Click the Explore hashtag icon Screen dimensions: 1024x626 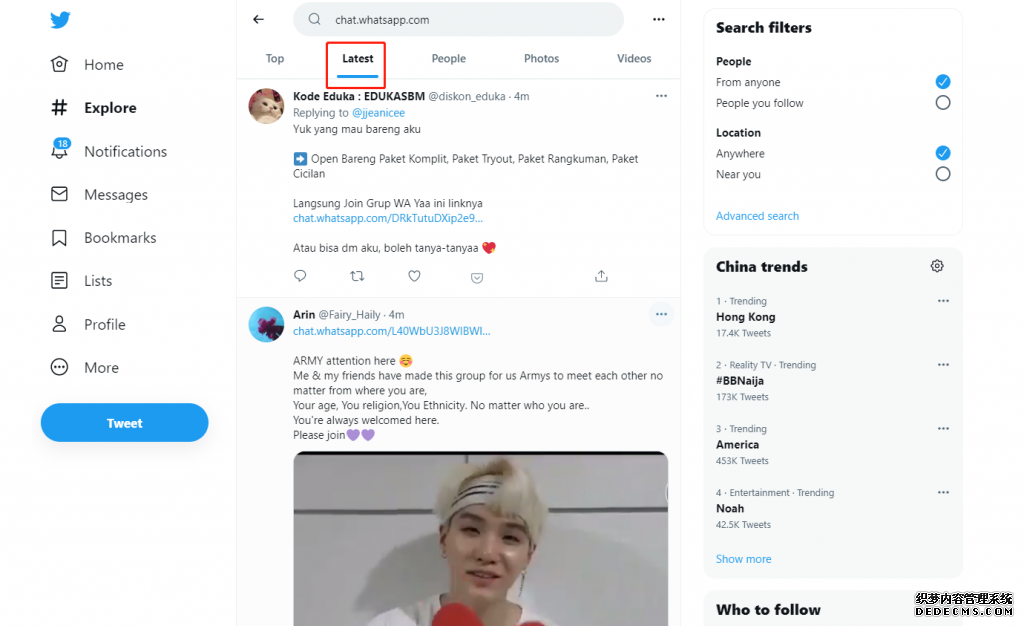[59, 107]
